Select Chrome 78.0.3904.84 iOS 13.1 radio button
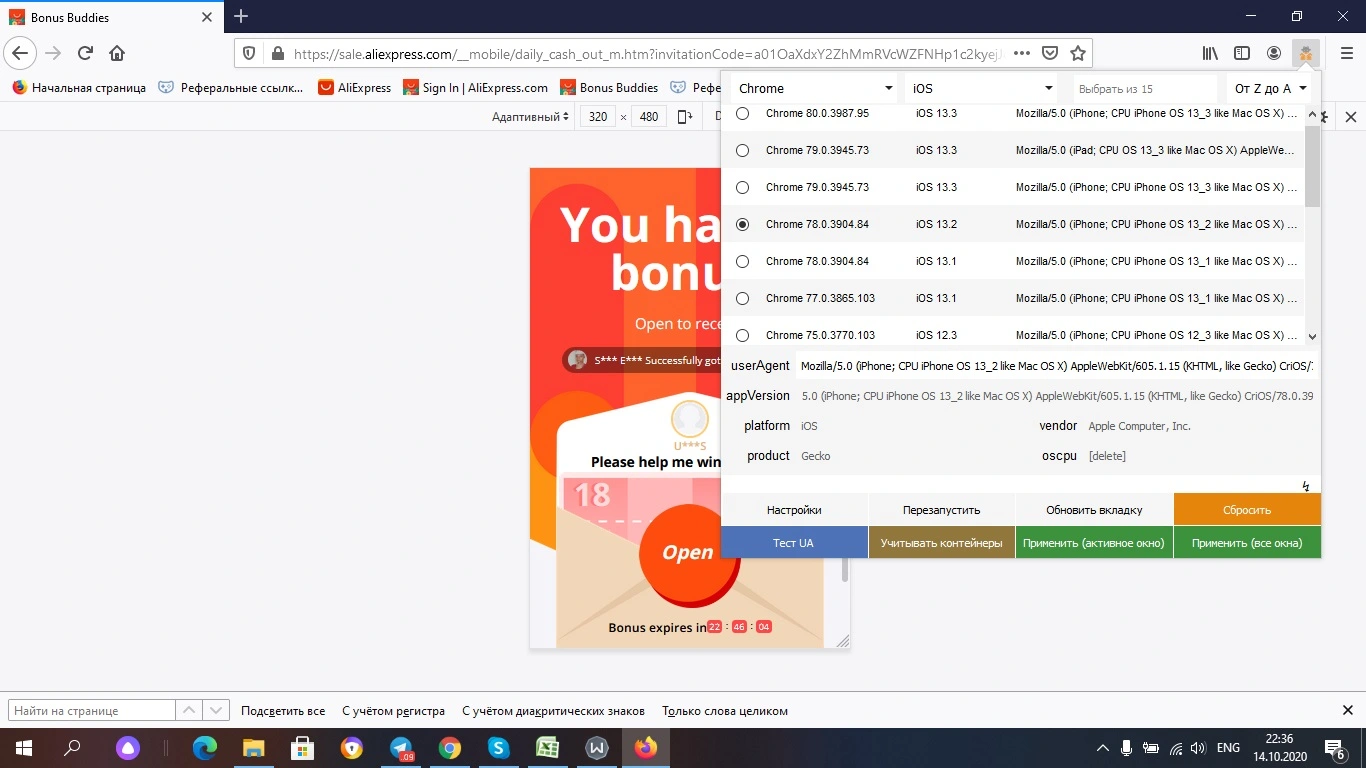1366x768 pixels. [742, 262]
